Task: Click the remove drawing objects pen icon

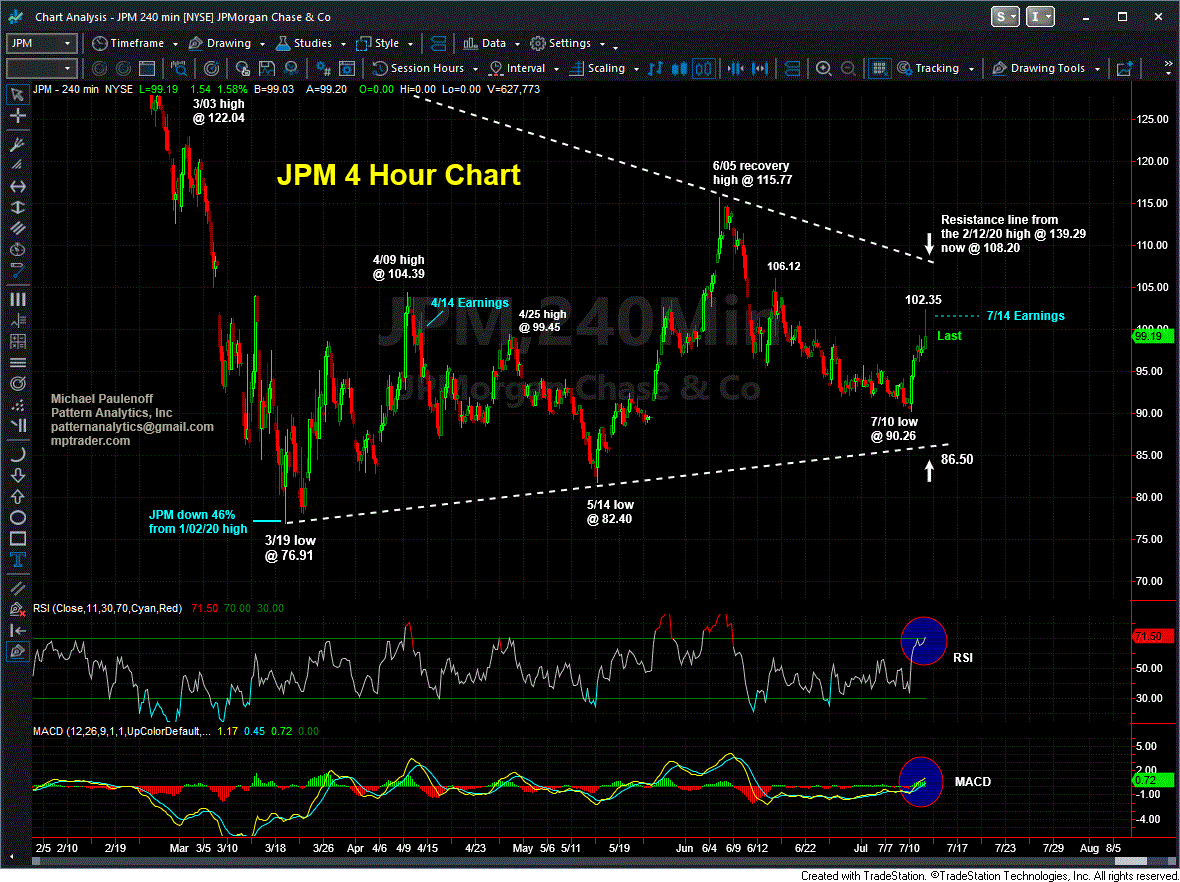Action: (x=17, y=608)
